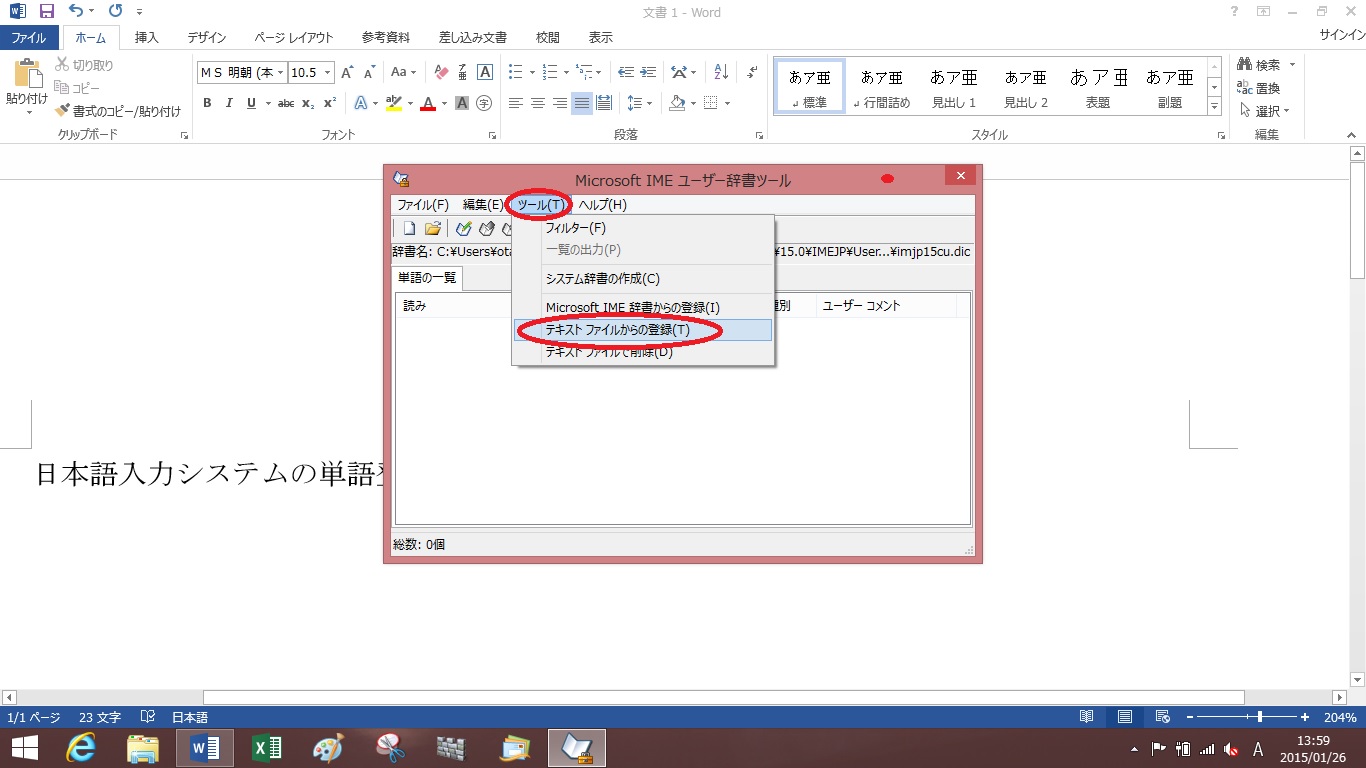The height and width of the screenshot is (768, 1366).
Task: Click the enclosed characters icon
Action: click(x=484, y=103)
